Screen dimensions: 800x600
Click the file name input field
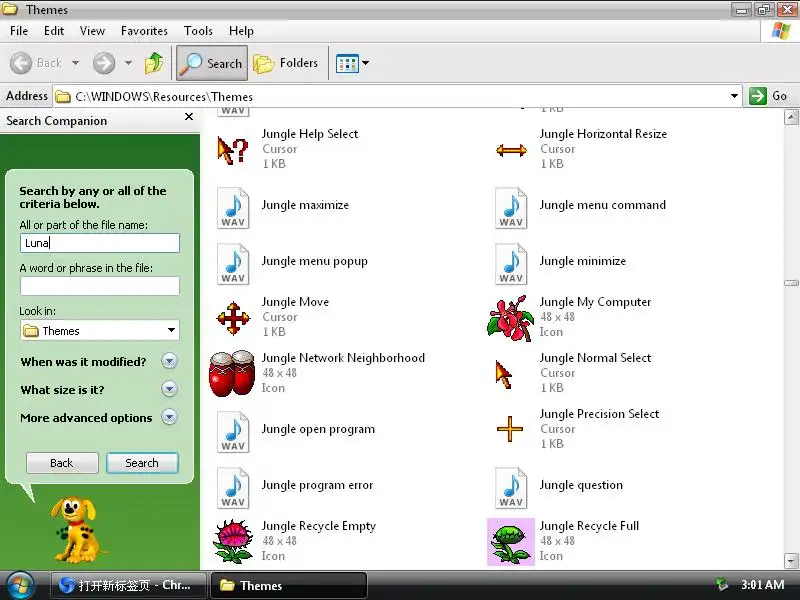click(x=99, y=243)
